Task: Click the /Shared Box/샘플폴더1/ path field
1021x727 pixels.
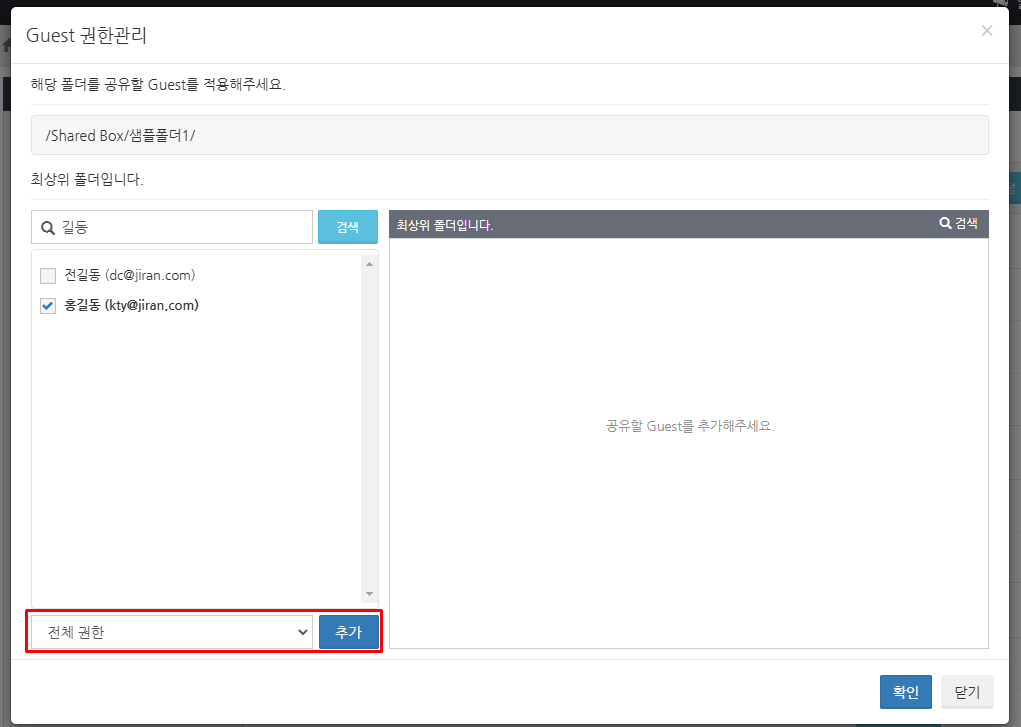Action: (509, 135)
